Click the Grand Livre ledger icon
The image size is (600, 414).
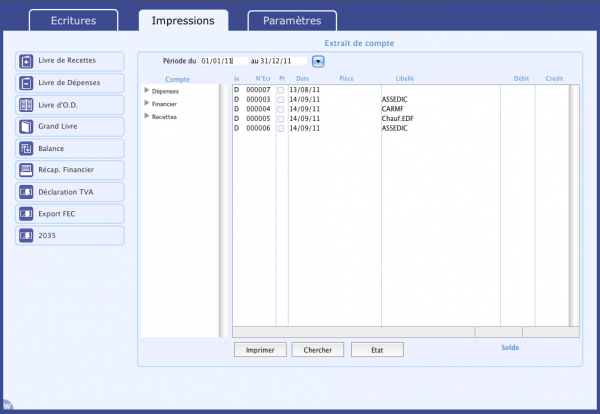pyautogui.click(x=26, y=127)
